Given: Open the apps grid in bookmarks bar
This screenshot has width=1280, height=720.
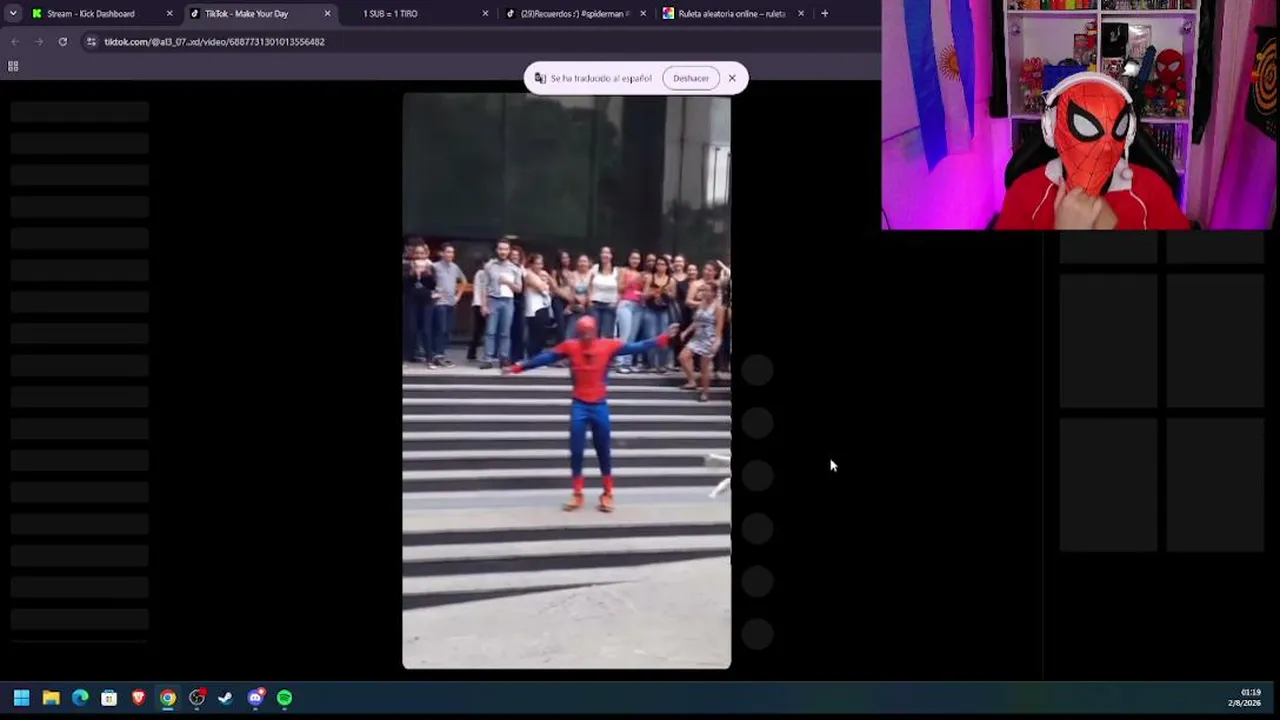Looking at the screenshot, I should pos(13,66).
